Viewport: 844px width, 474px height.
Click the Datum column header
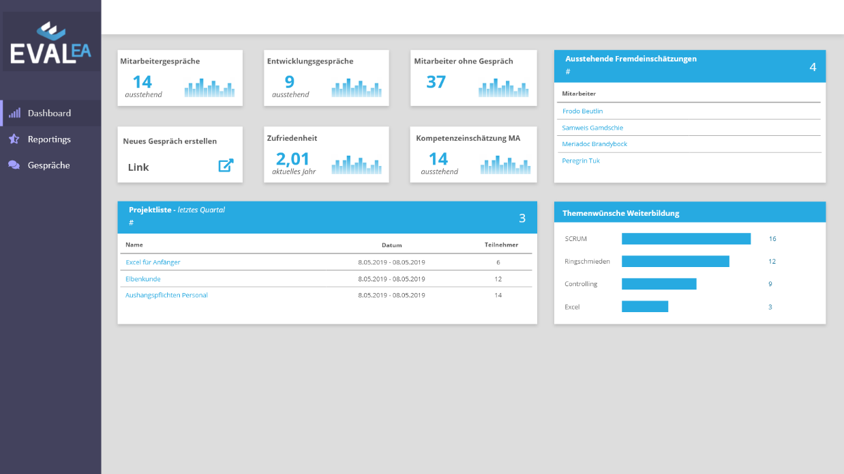tap(392, 245)
